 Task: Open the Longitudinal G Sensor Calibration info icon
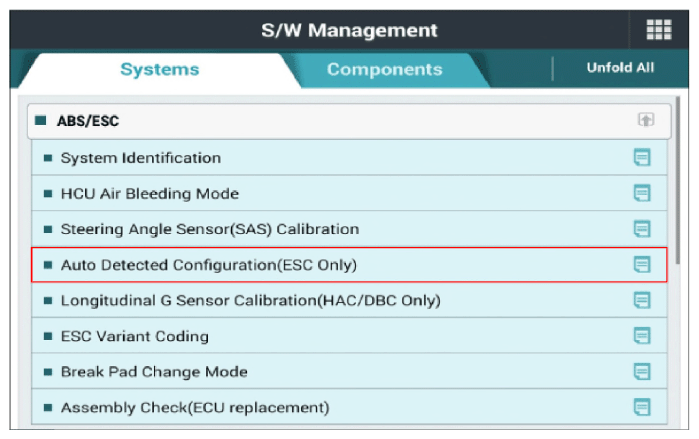click(642, 300)
